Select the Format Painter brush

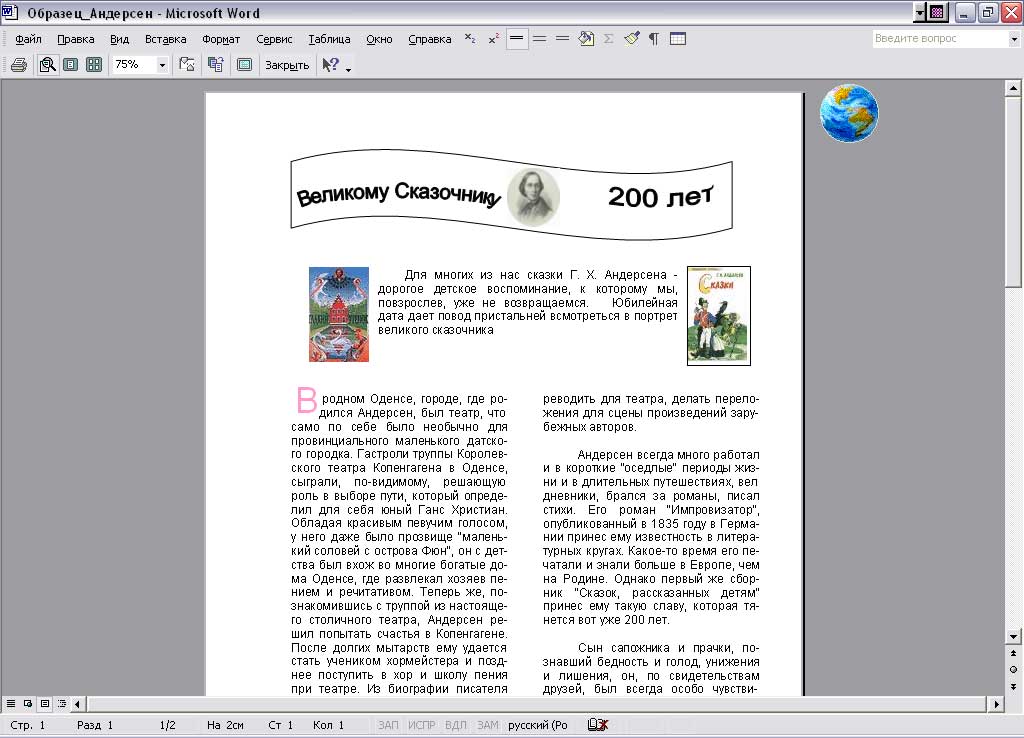(632, 39)
